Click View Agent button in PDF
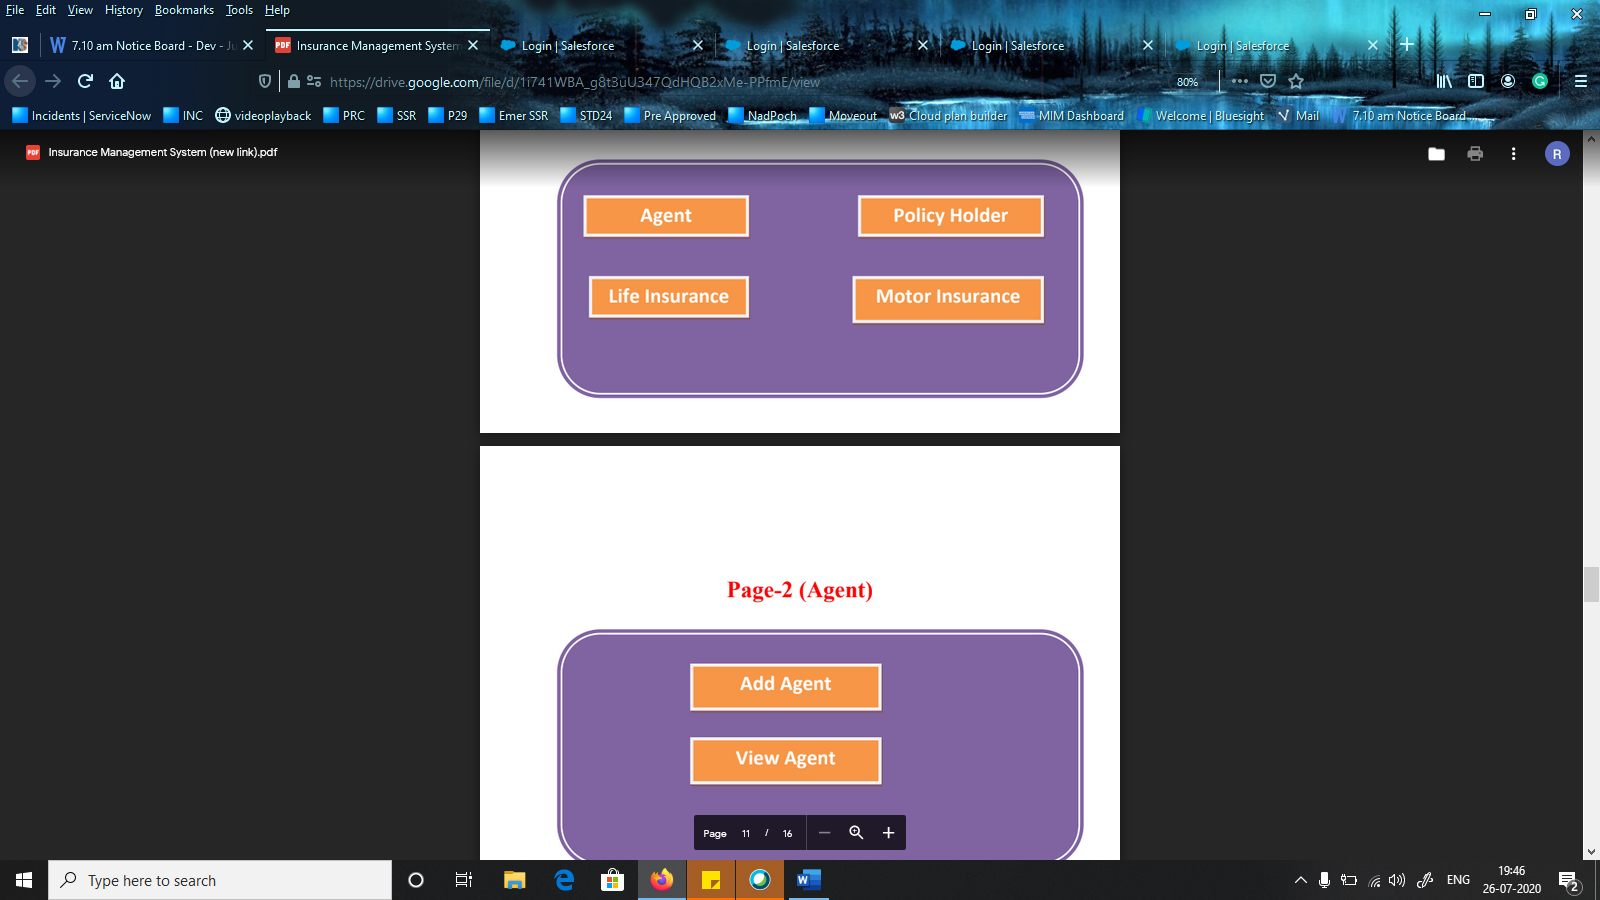The width and height of the screenshot is (1600, 900). (786, 761)
